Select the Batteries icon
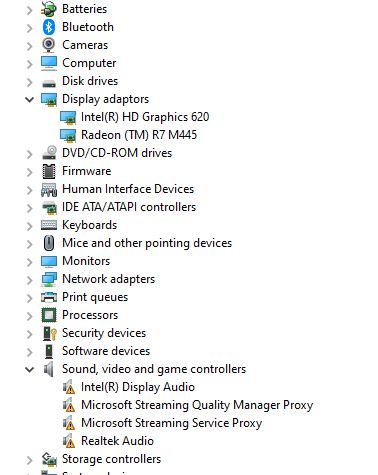 click(x=49, y=9)
